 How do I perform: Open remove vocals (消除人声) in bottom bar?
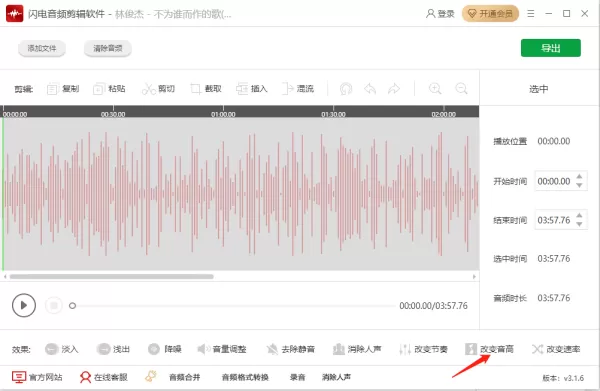pyautogui.click(x=336, y=377)
